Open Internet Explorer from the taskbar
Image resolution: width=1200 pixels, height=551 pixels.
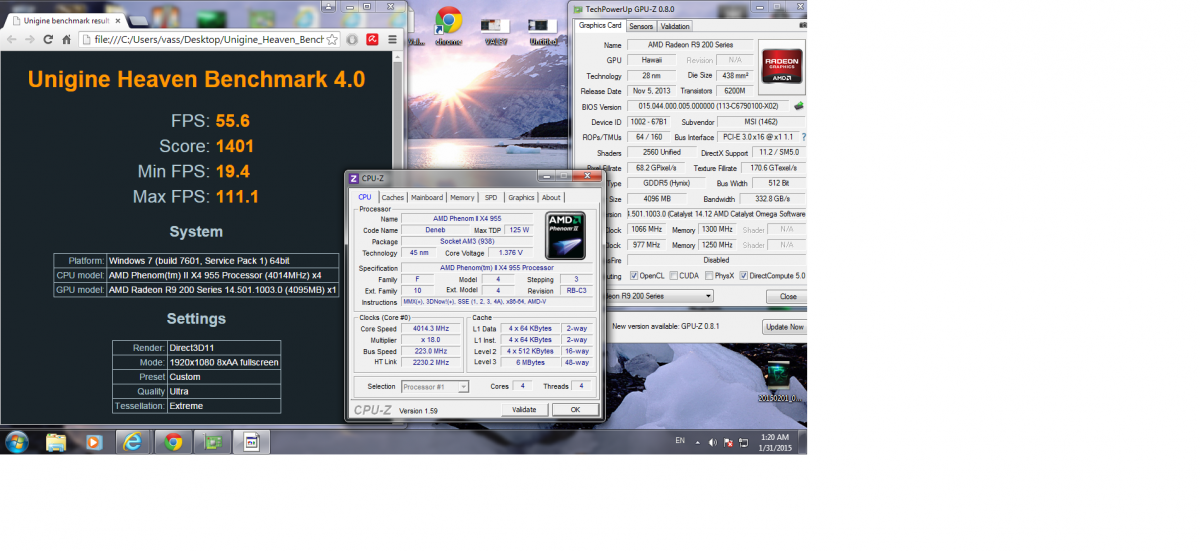point(133,441)
